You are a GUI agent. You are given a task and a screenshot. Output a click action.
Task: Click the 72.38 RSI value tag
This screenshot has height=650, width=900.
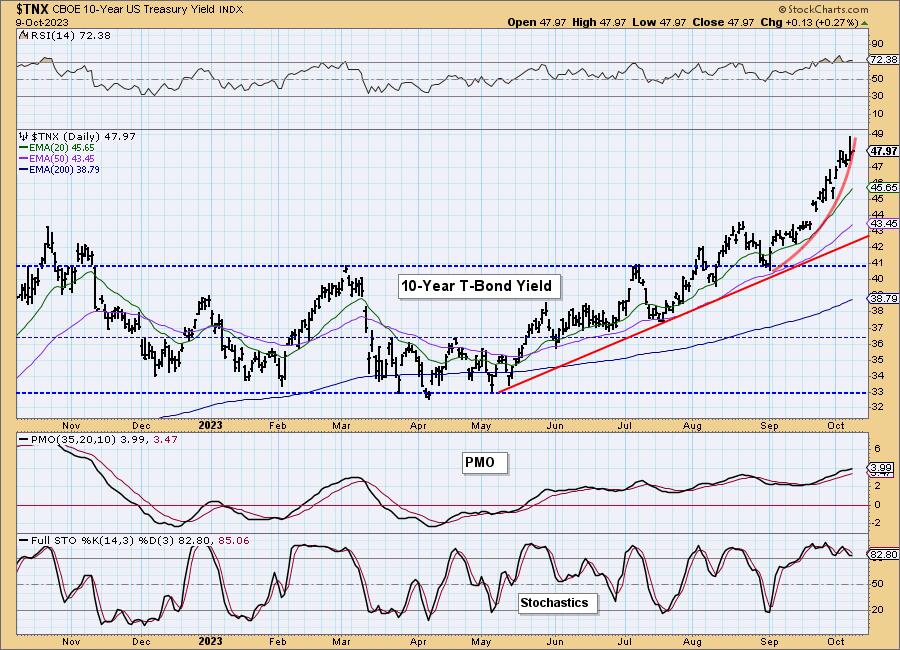coord(883,60)
